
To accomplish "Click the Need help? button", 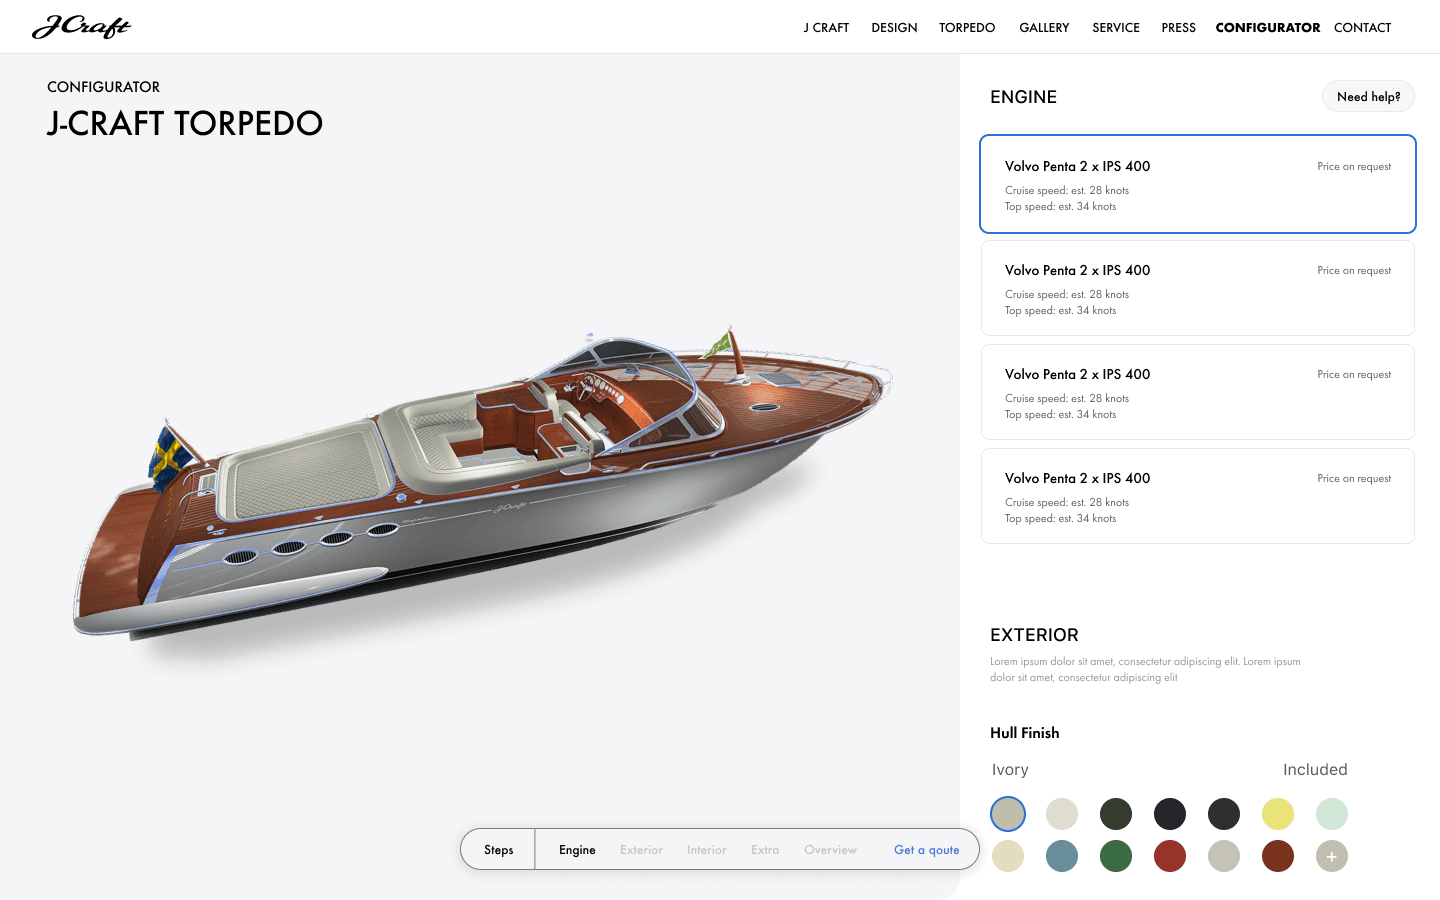I will pos(1368,96).
